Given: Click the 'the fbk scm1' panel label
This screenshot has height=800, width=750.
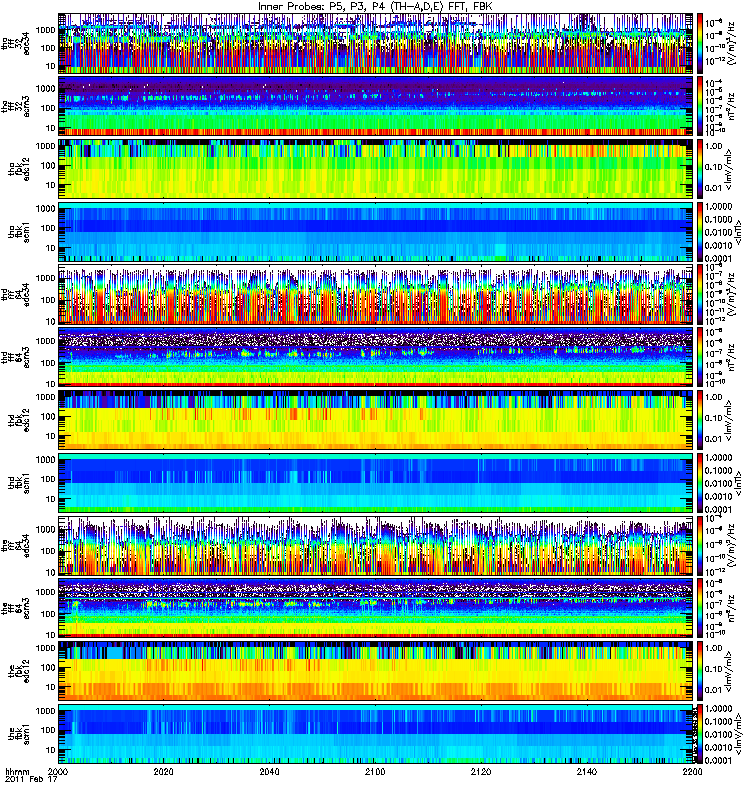Looking at the screenshot, I should coord(18,734).
